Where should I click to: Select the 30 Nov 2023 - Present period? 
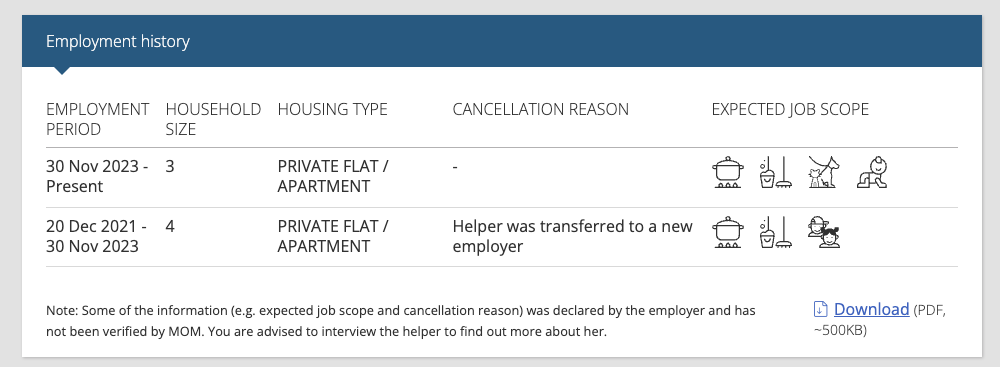tap(97, 176)
